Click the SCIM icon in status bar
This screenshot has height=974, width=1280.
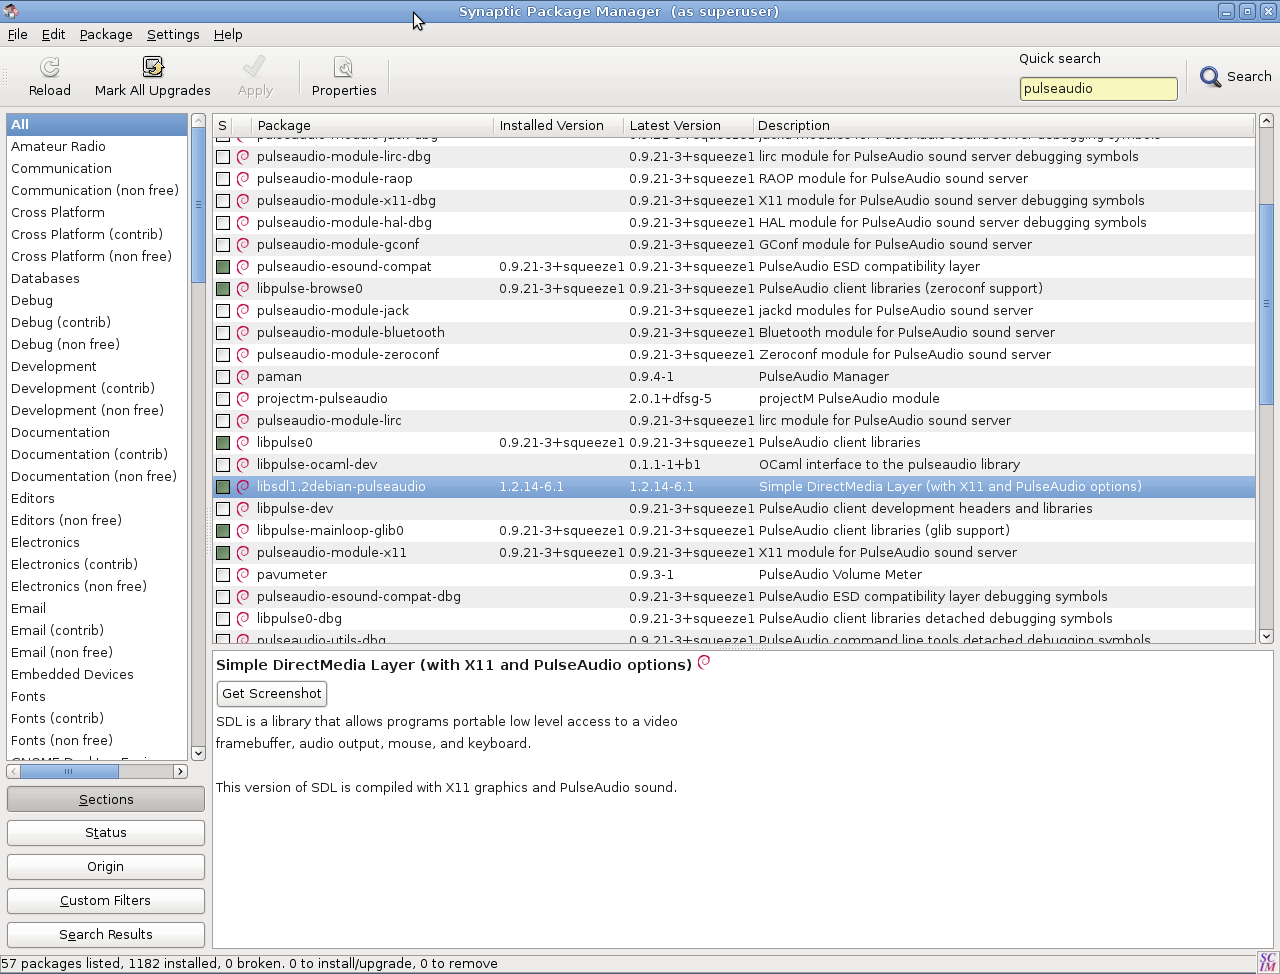point(1268,962)
